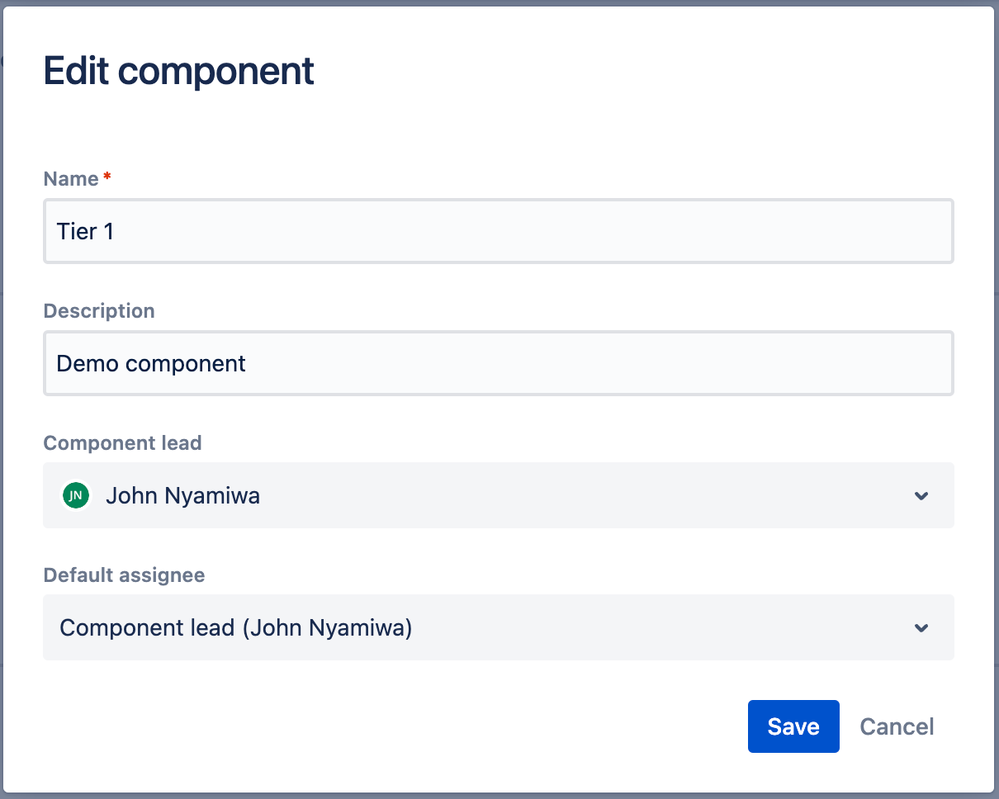
Task: Click the Description field label
Action: coord(99,311)
